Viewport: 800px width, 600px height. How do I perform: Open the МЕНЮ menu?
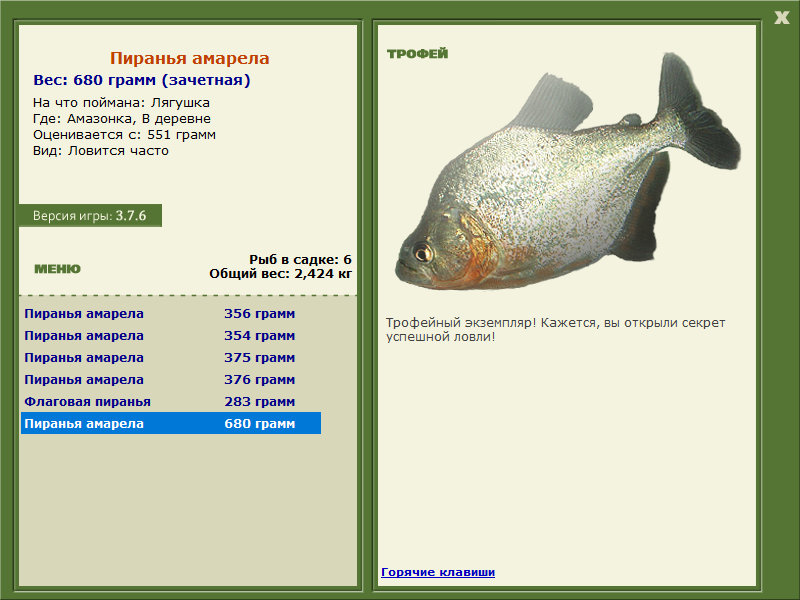(58, 269)
